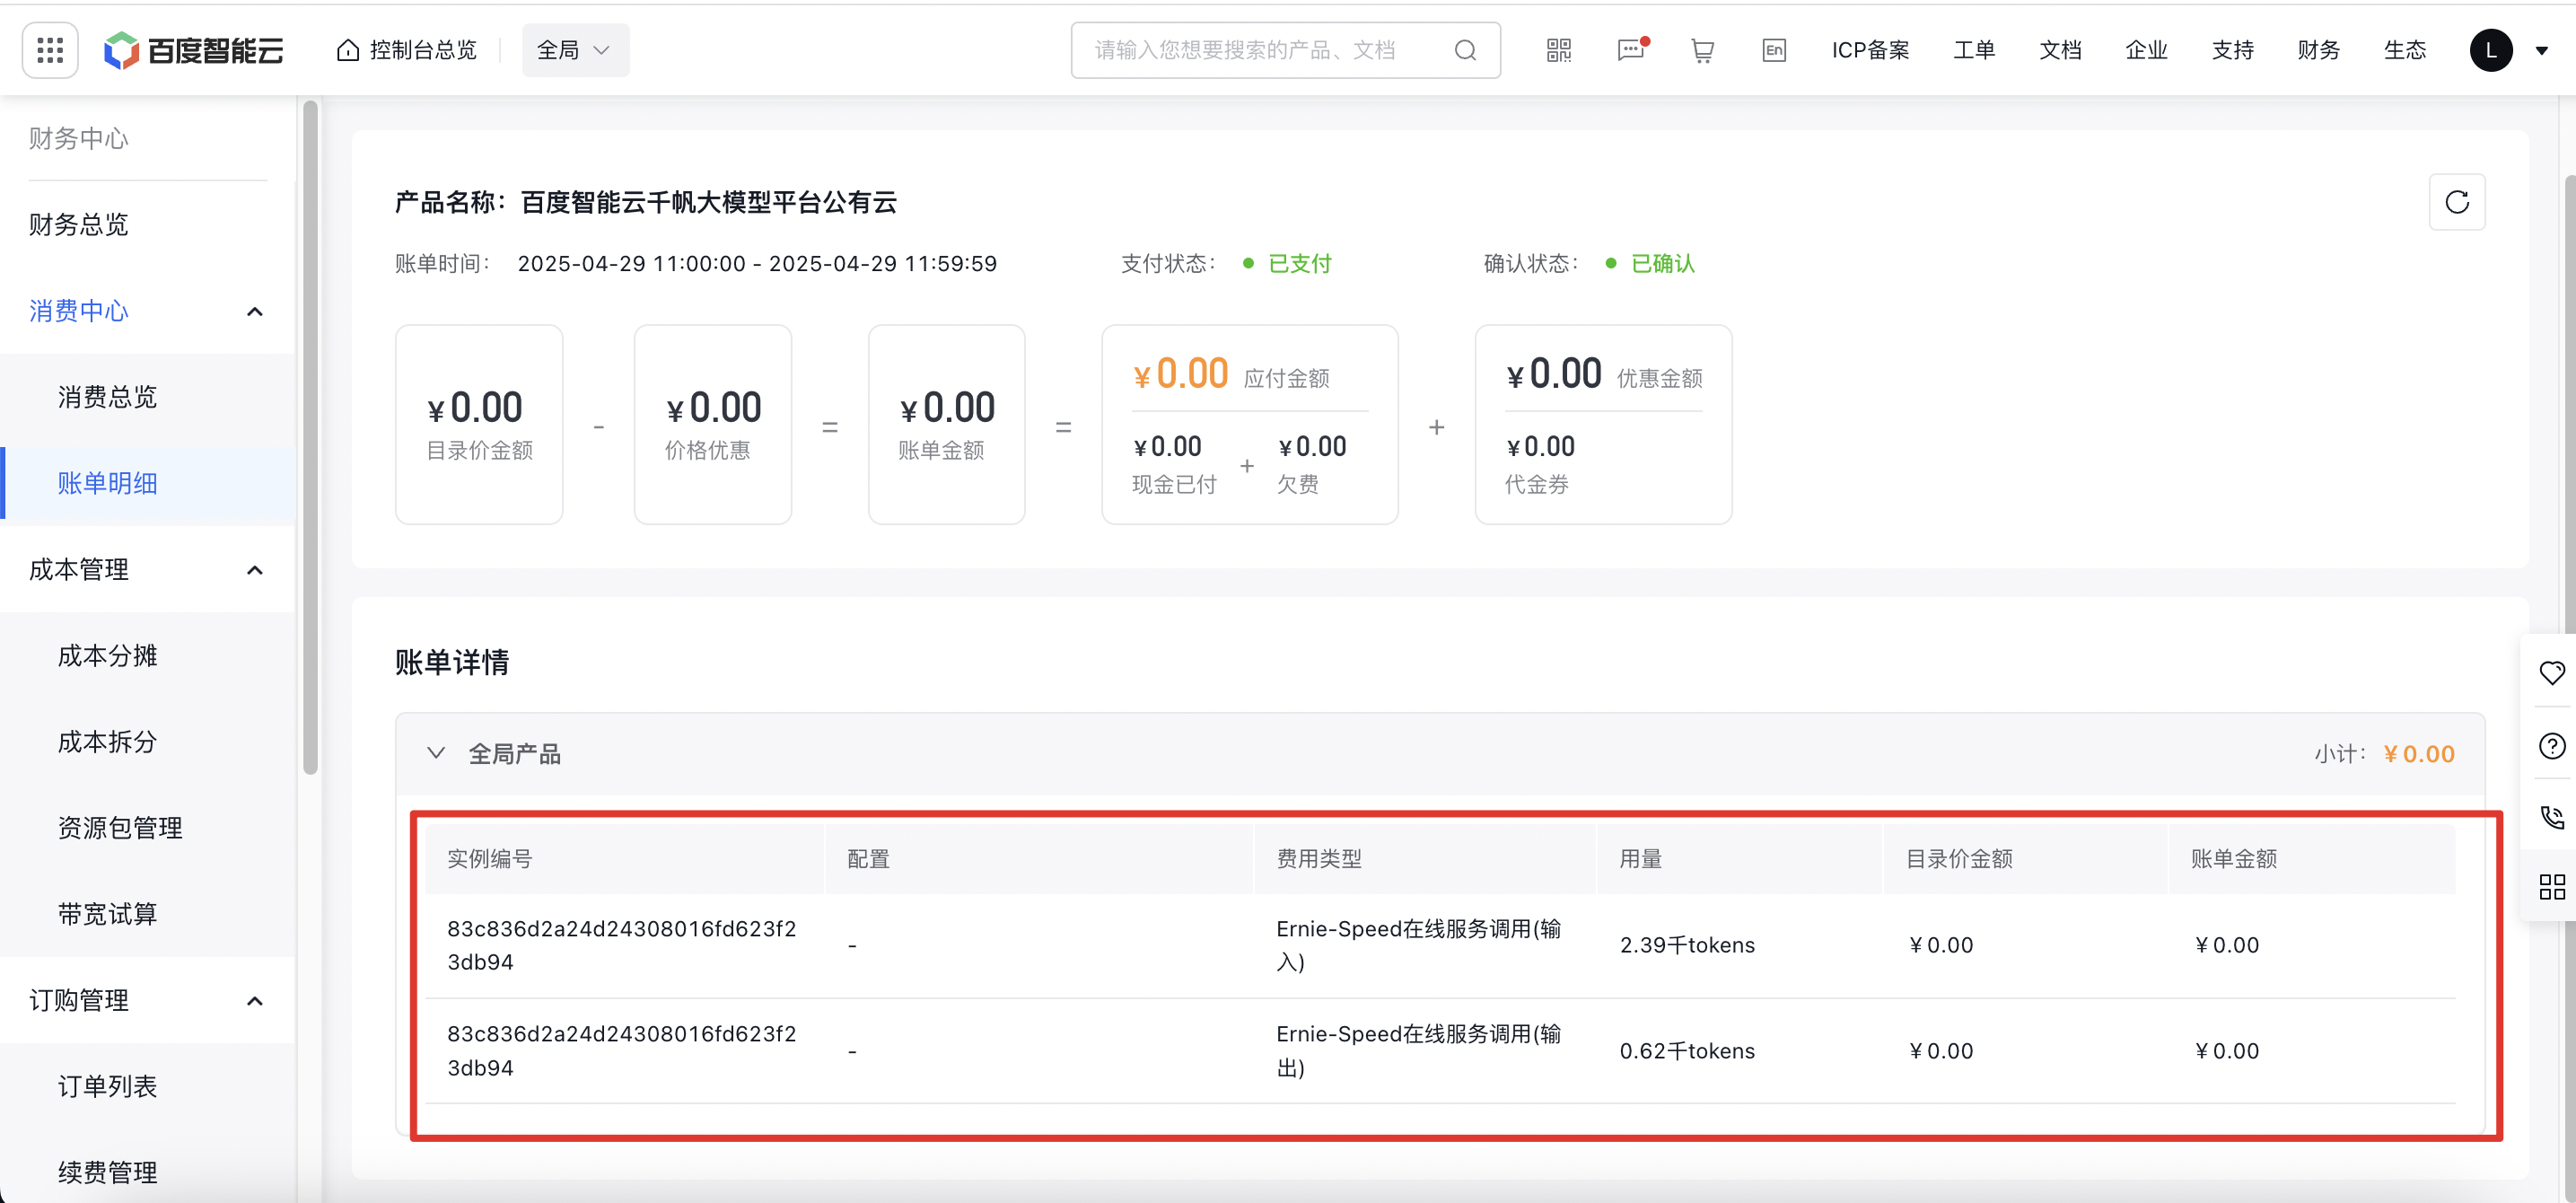Switch language with the En icon
The image size is (2576, 1203).
pyautogui.click(x=1774, y=50)
